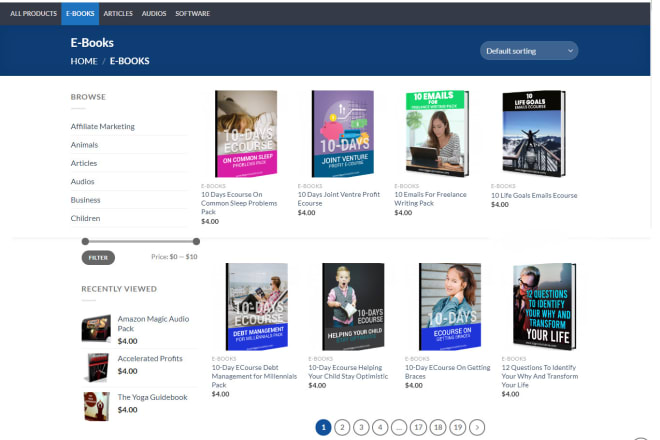Open the Default sorting dropdown
660x440 pixels.
(529, 51)
